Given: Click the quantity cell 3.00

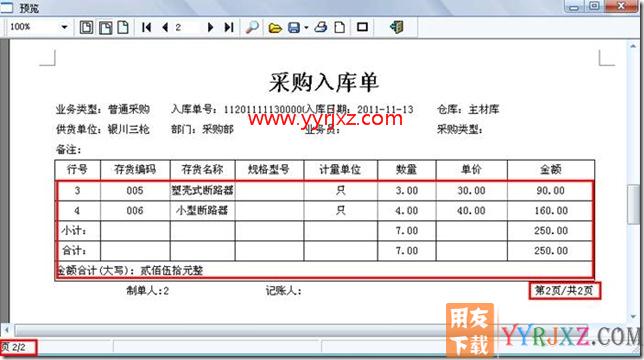Looking at the screenshot, I should 406,190.
